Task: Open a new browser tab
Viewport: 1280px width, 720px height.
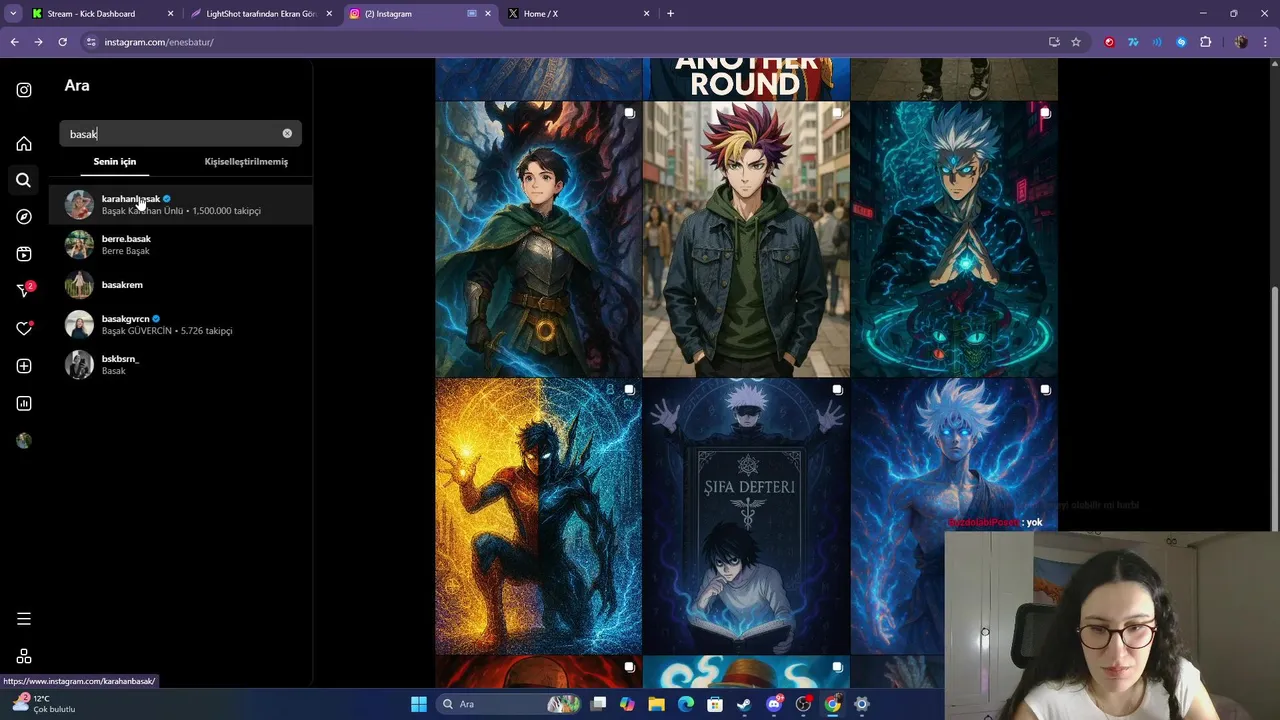Action: (670, 14)
